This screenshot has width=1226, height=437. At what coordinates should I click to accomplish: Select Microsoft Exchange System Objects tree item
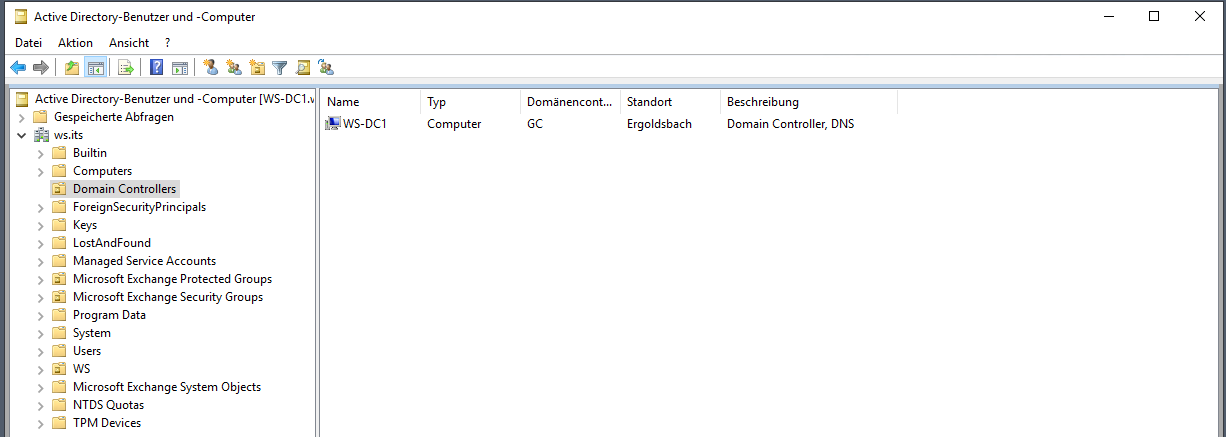167,387
